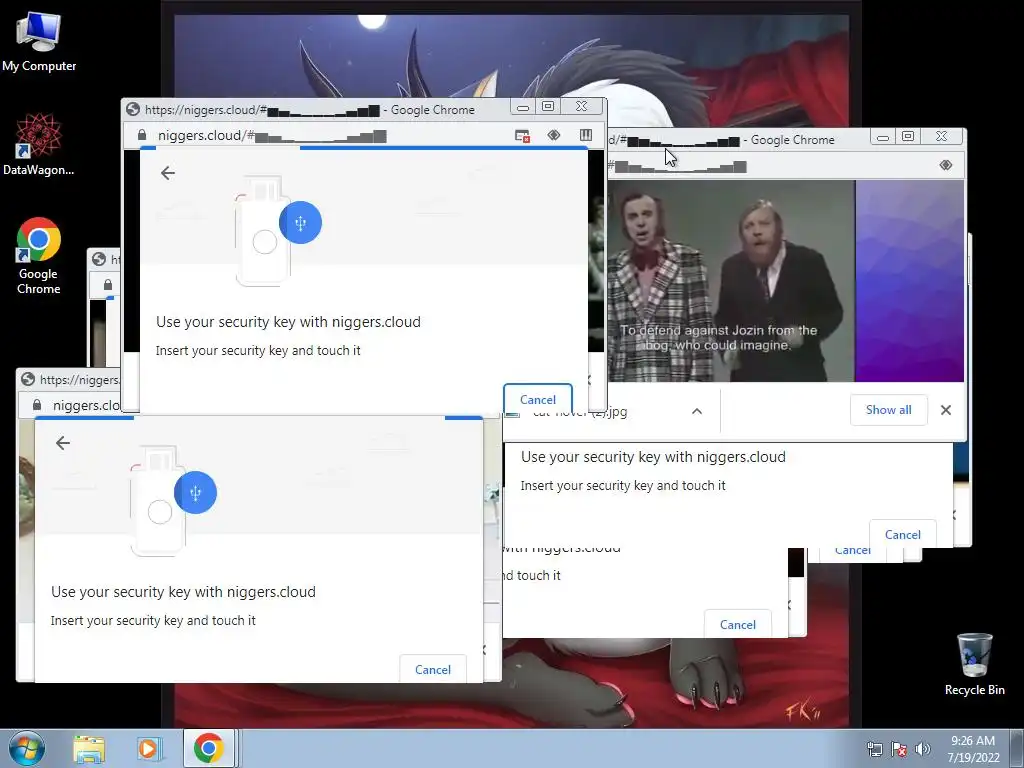Expand the chevron menu for the downloaded jpg

697,411
